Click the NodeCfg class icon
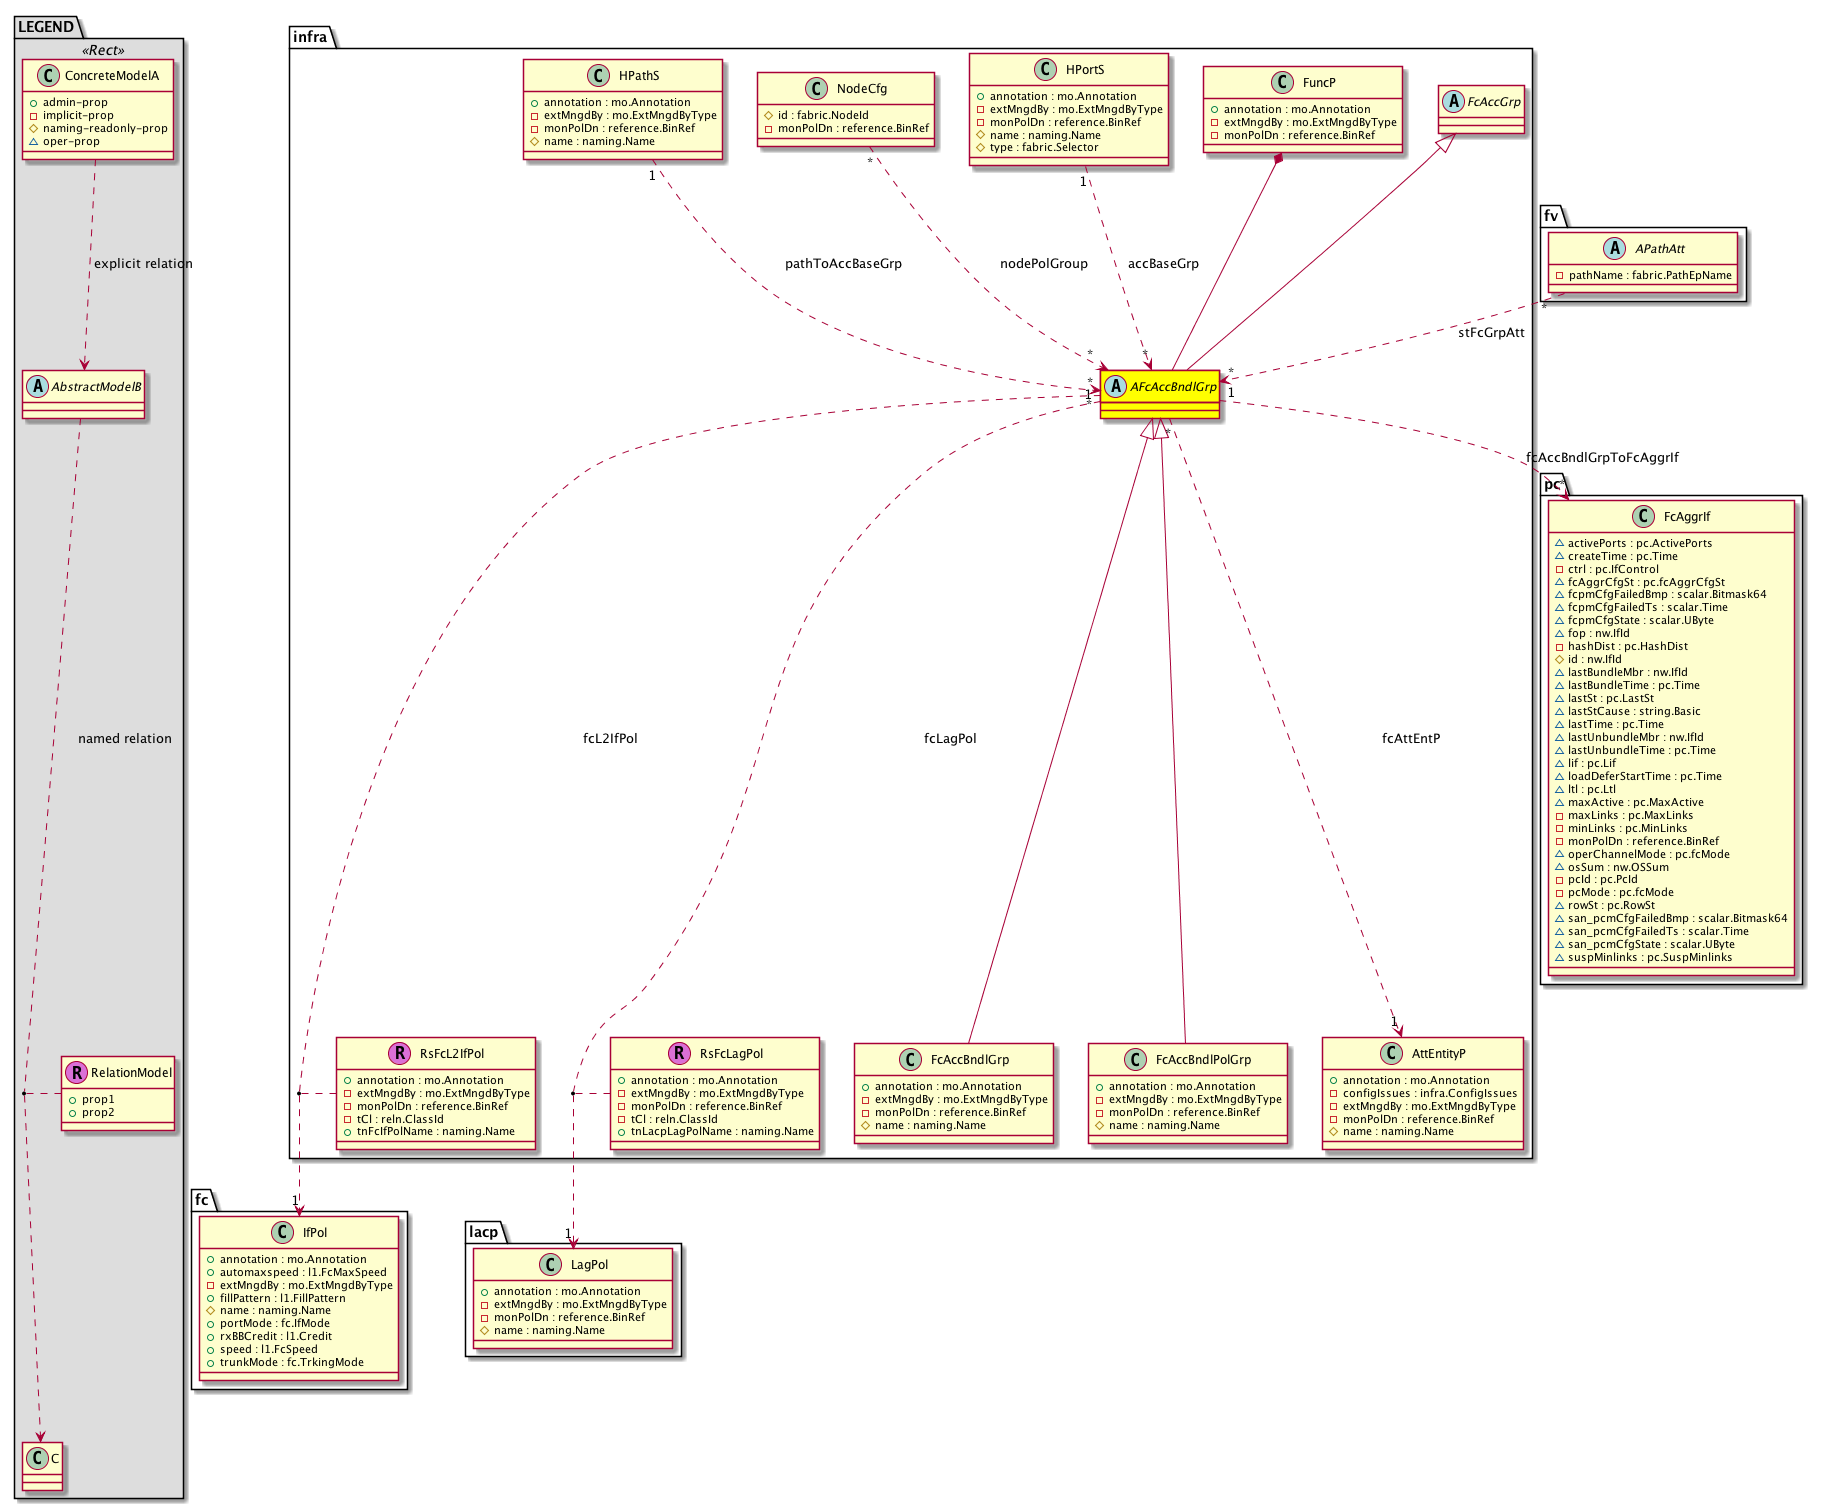Image resolution: width=1823 pixels, height=1509 pixels. coord(817,88)
